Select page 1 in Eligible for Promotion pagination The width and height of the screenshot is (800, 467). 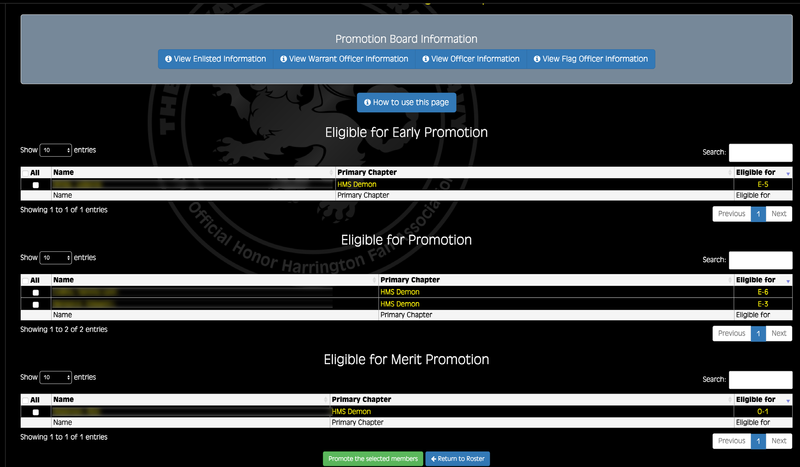pyautogui.click(x=758, y=333)
